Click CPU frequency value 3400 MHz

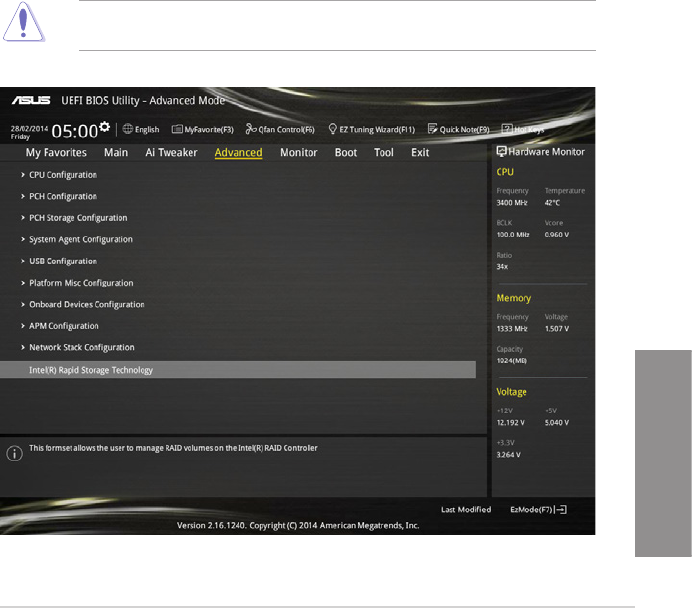[512, 203]
